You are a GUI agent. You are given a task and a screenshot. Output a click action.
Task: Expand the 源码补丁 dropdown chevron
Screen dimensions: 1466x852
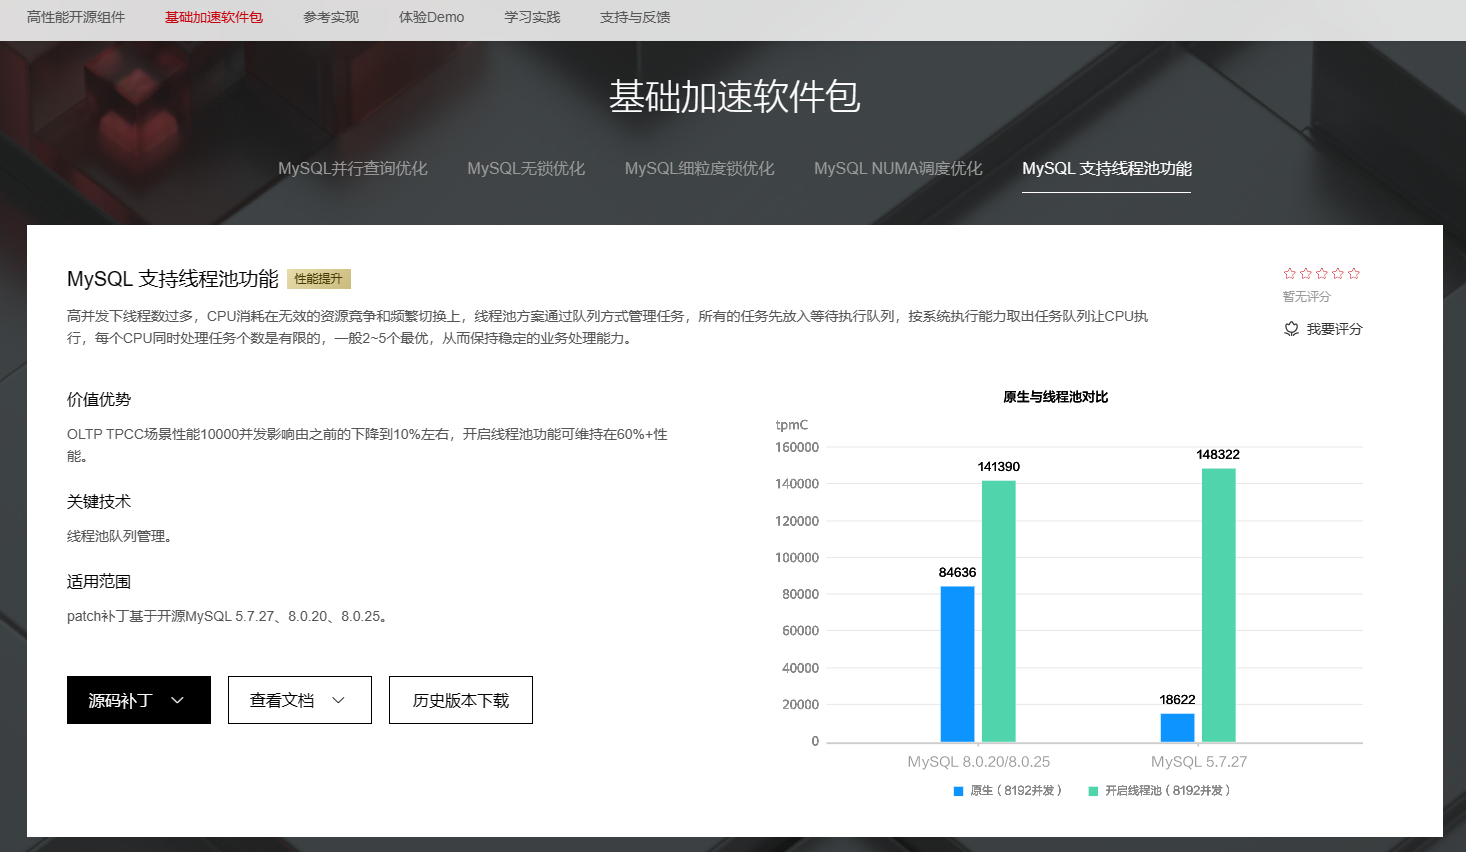(x=178, y=700)
